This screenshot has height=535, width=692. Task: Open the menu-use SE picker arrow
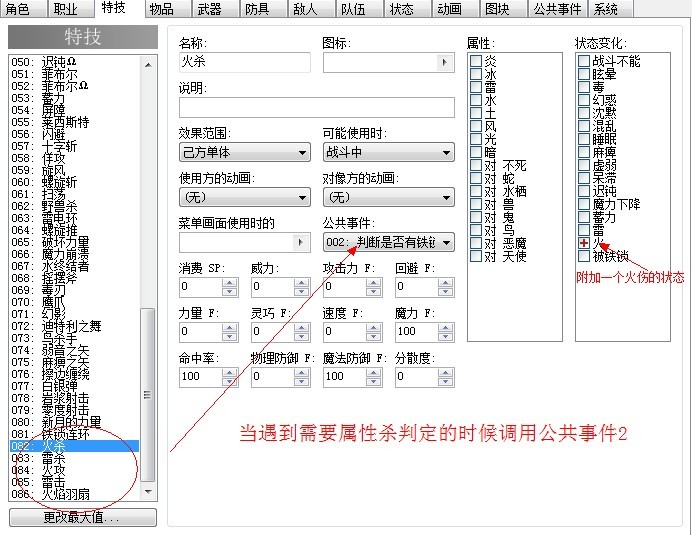(301, 242)
